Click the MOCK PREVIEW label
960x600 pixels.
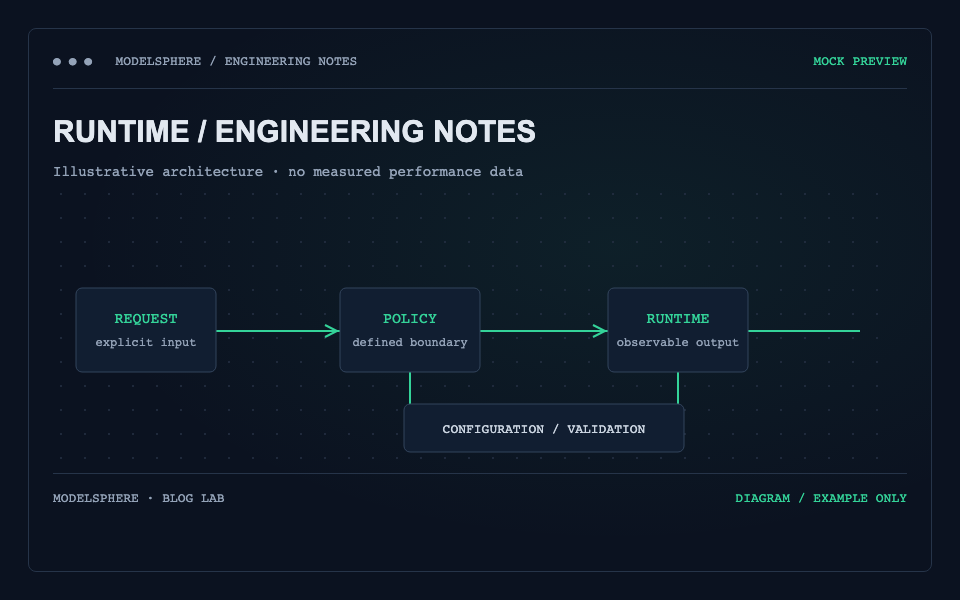[860, 61]
